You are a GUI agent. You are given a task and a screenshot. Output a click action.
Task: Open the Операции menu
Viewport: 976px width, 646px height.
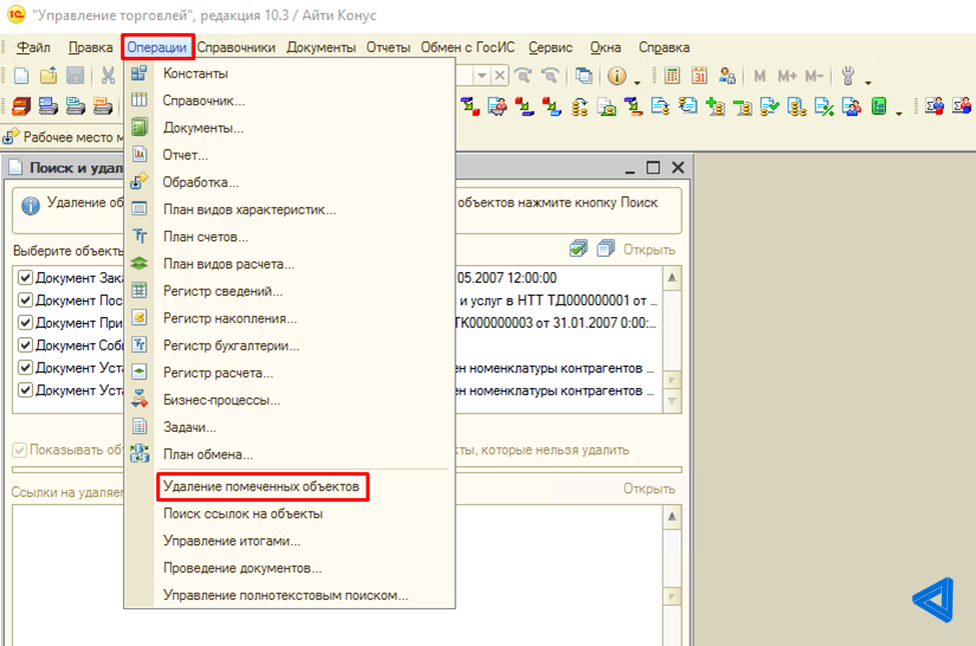tap(157, 47)
